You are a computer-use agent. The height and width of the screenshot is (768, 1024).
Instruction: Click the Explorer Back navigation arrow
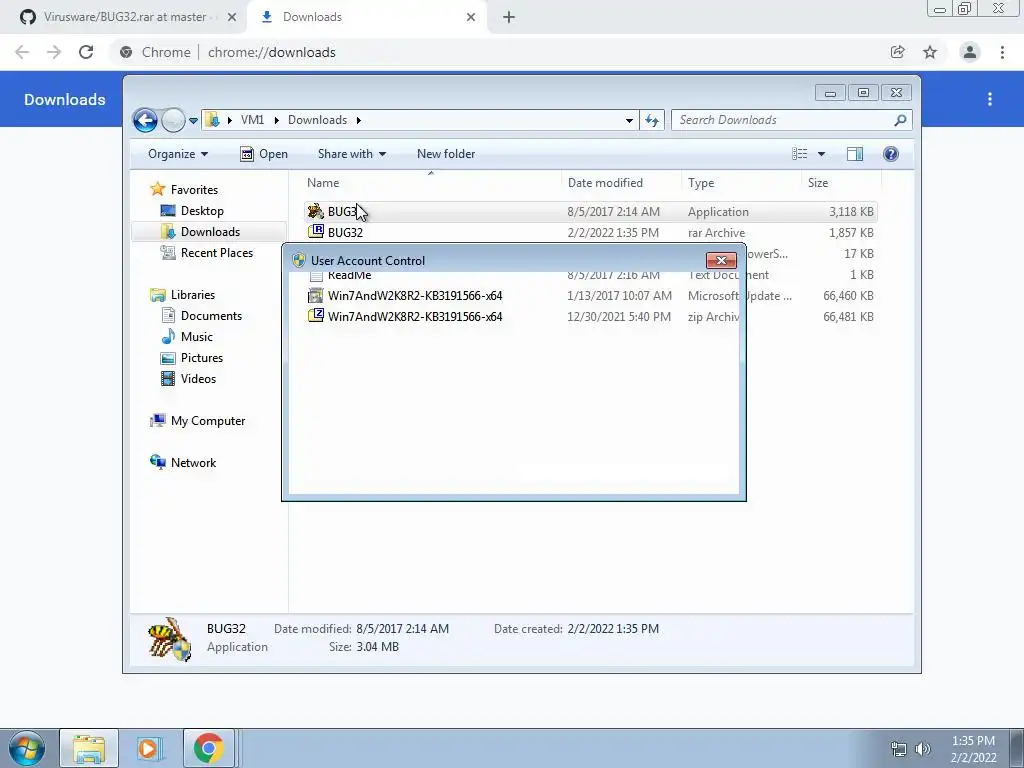(145, 120)
